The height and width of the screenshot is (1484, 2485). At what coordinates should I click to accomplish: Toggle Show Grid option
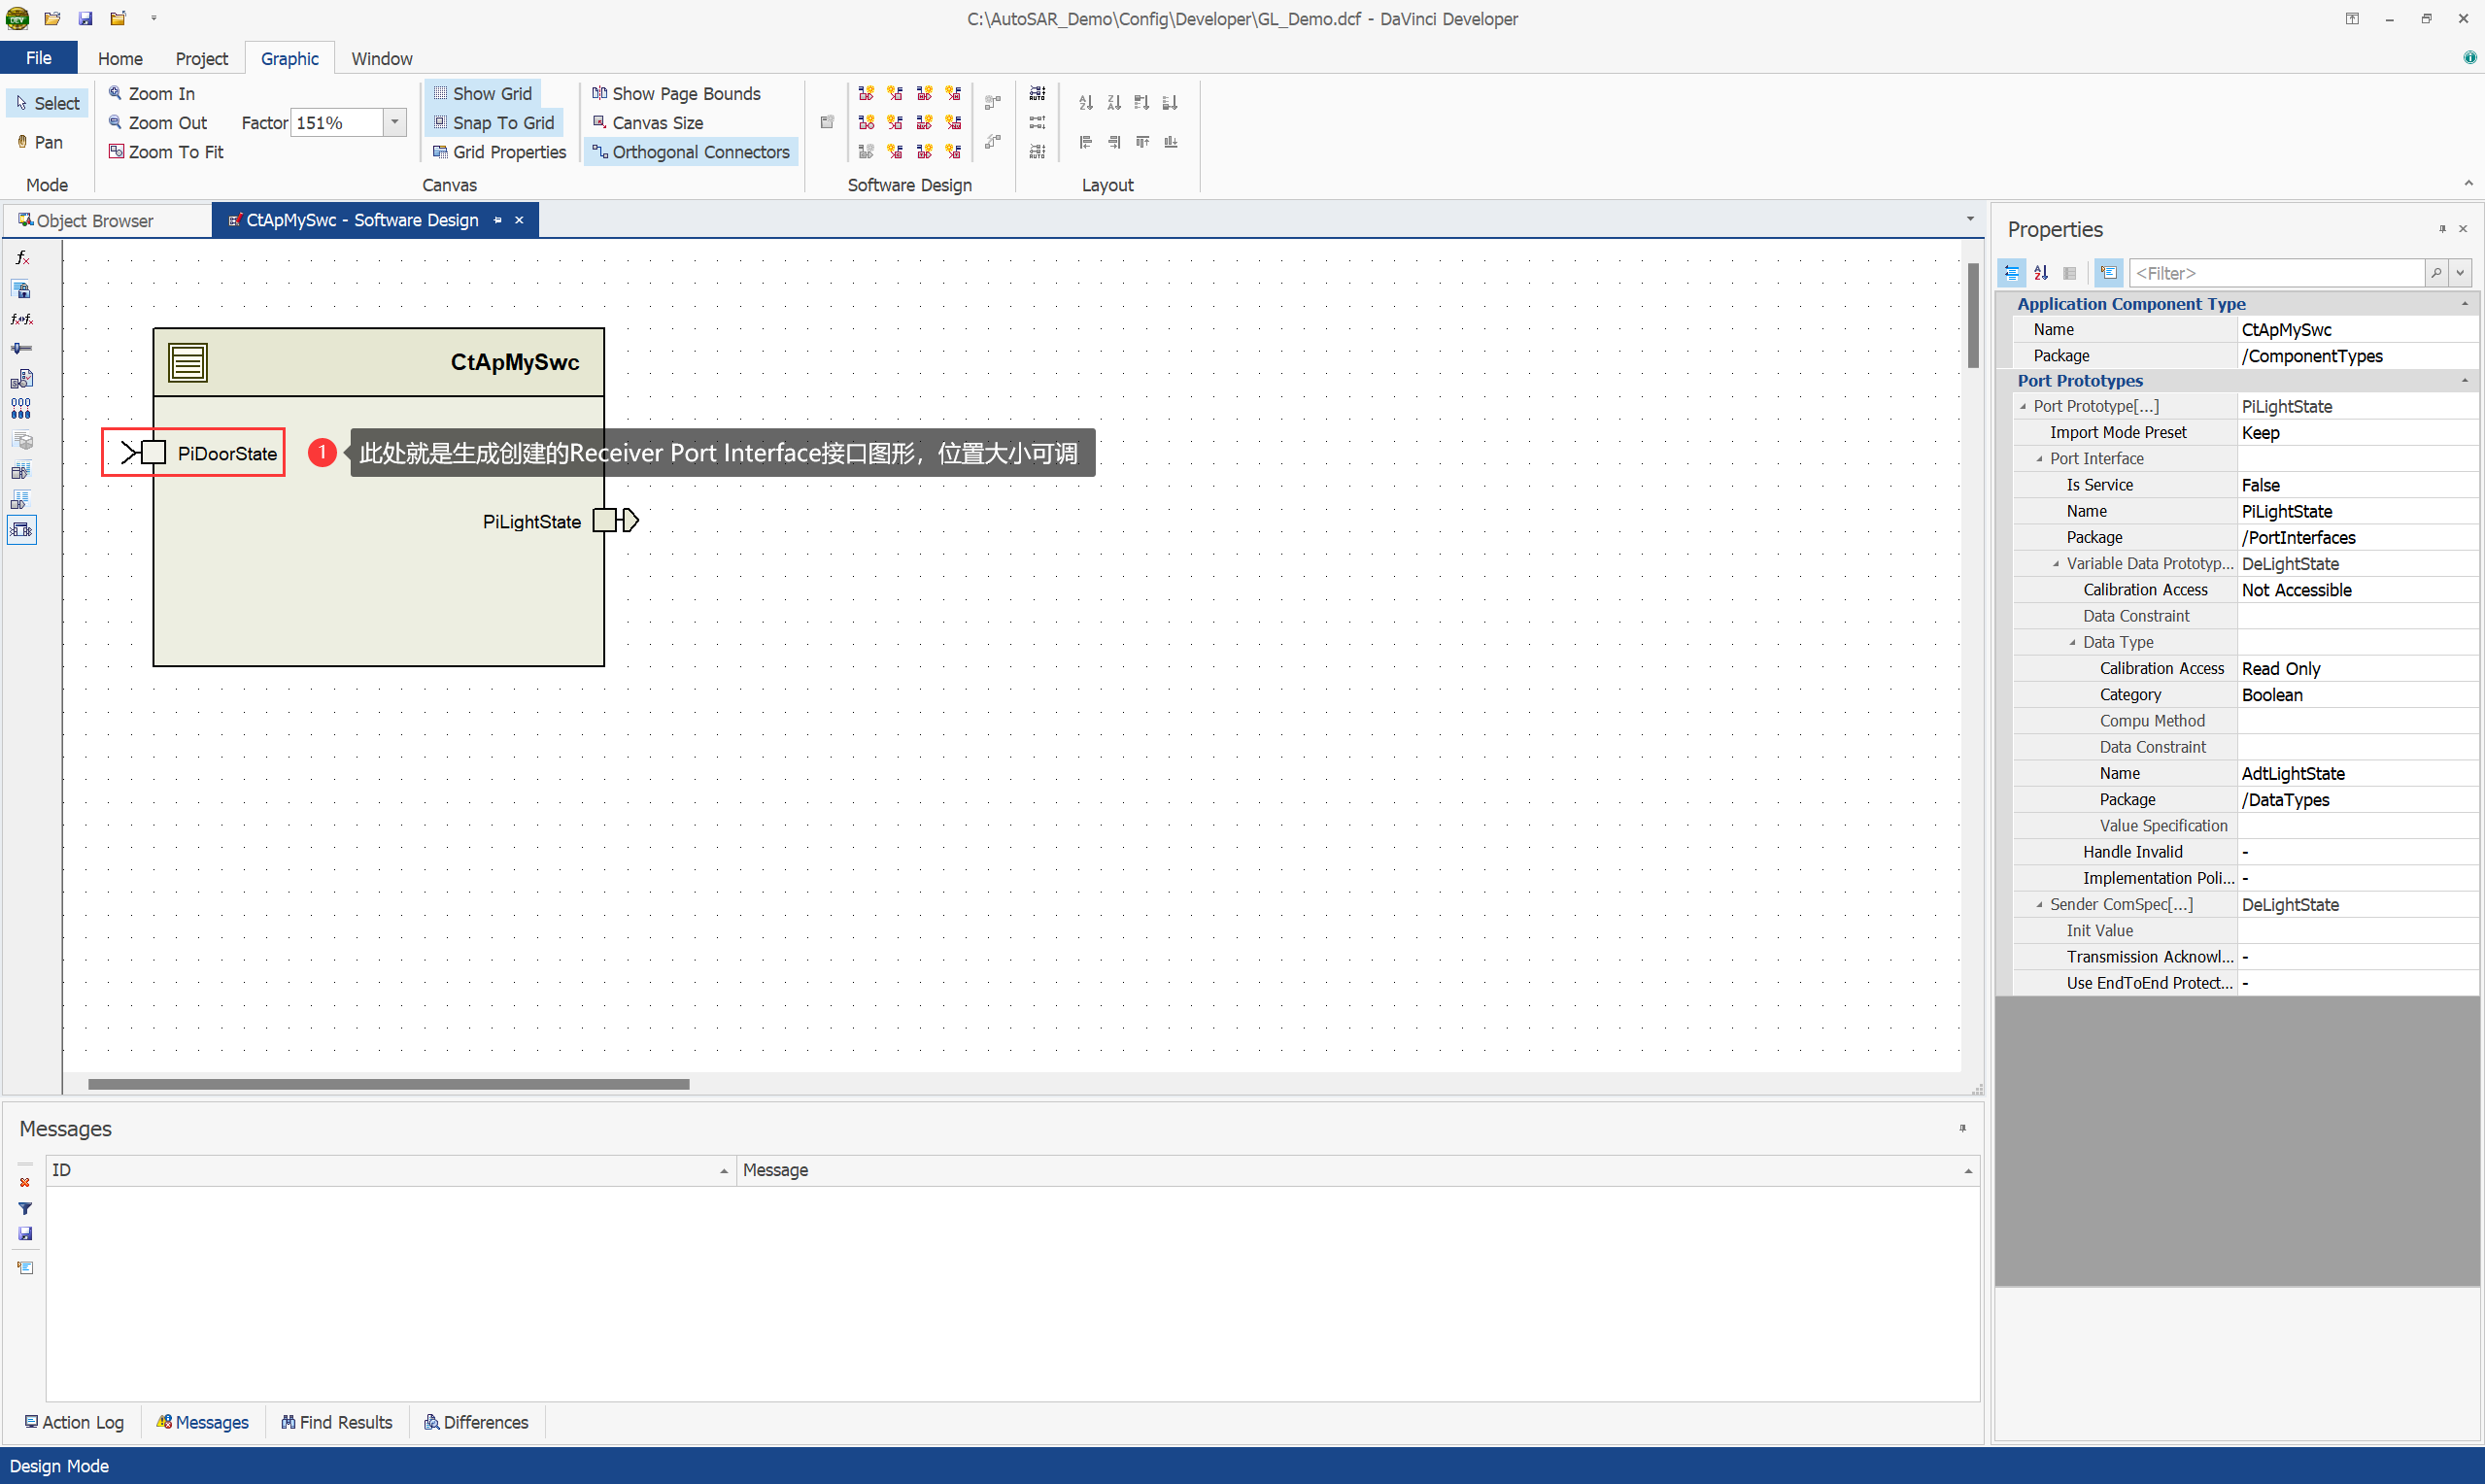(x=483, y=93)
